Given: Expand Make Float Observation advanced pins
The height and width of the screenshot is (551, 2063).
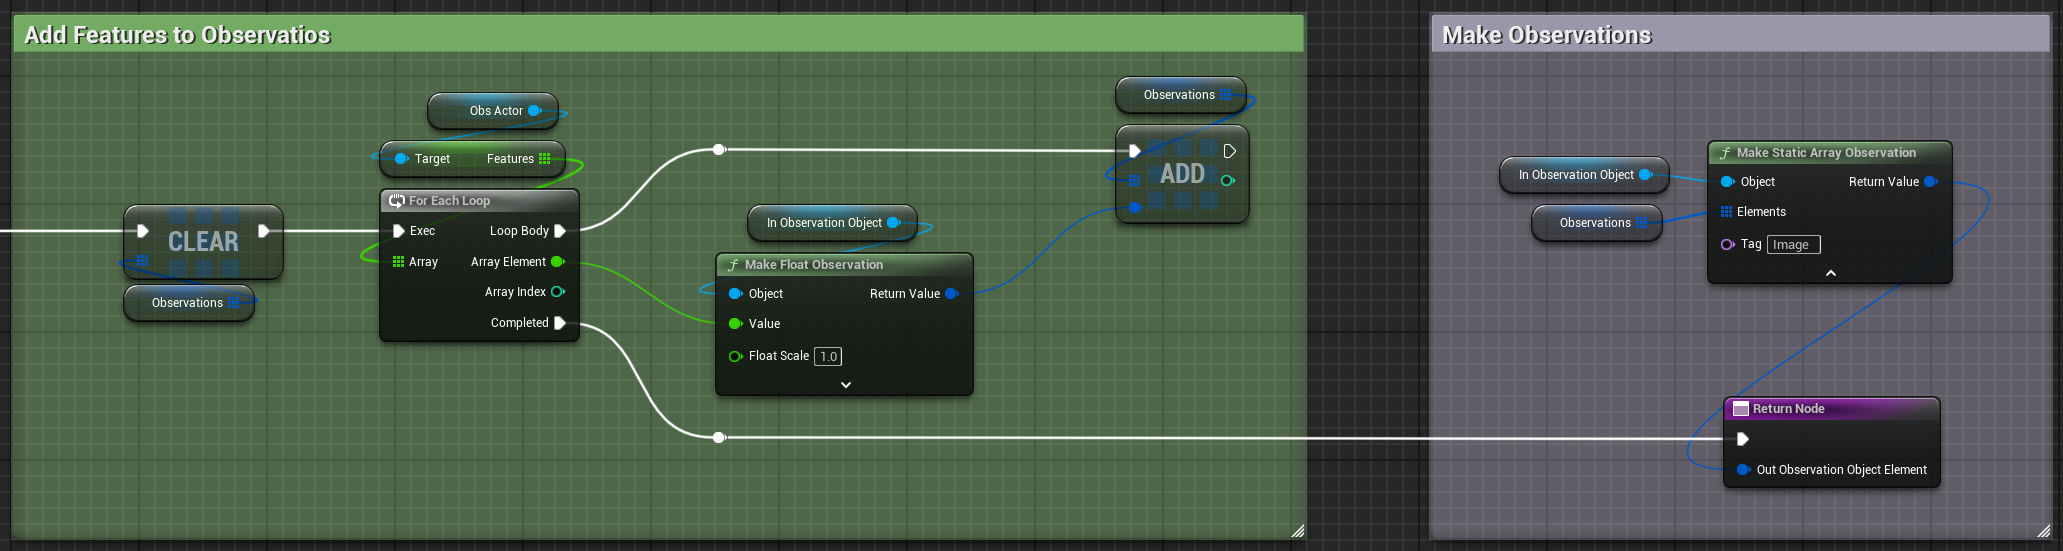Looking at the screenshot, I should [x=846, y=385].
